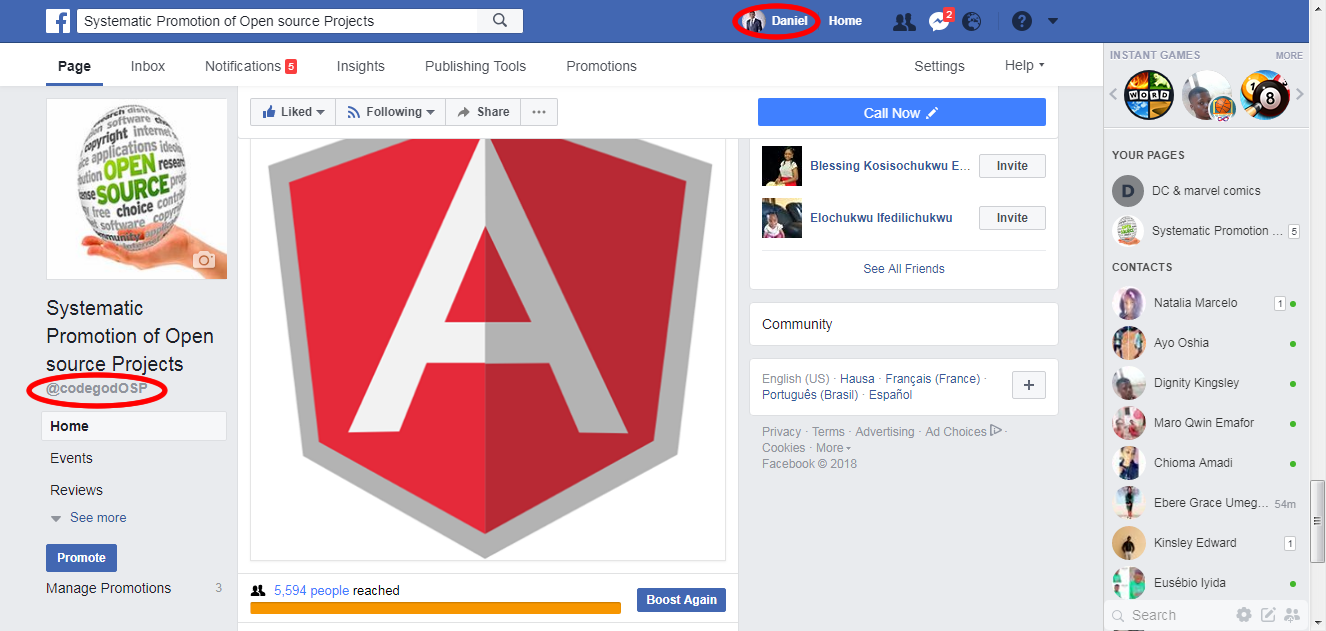
Task: Open the Publishing Tools tab
Action: coord(475,66)
